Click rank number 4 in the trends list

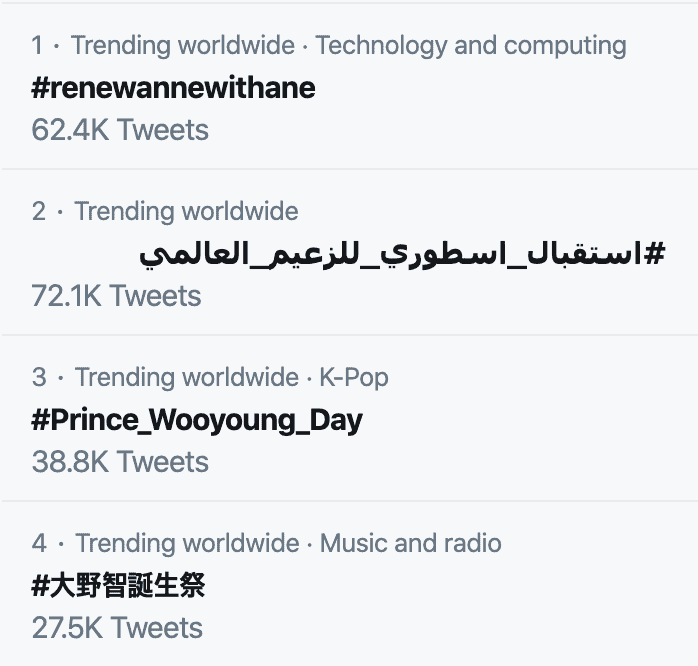click(x=39, y=544)
